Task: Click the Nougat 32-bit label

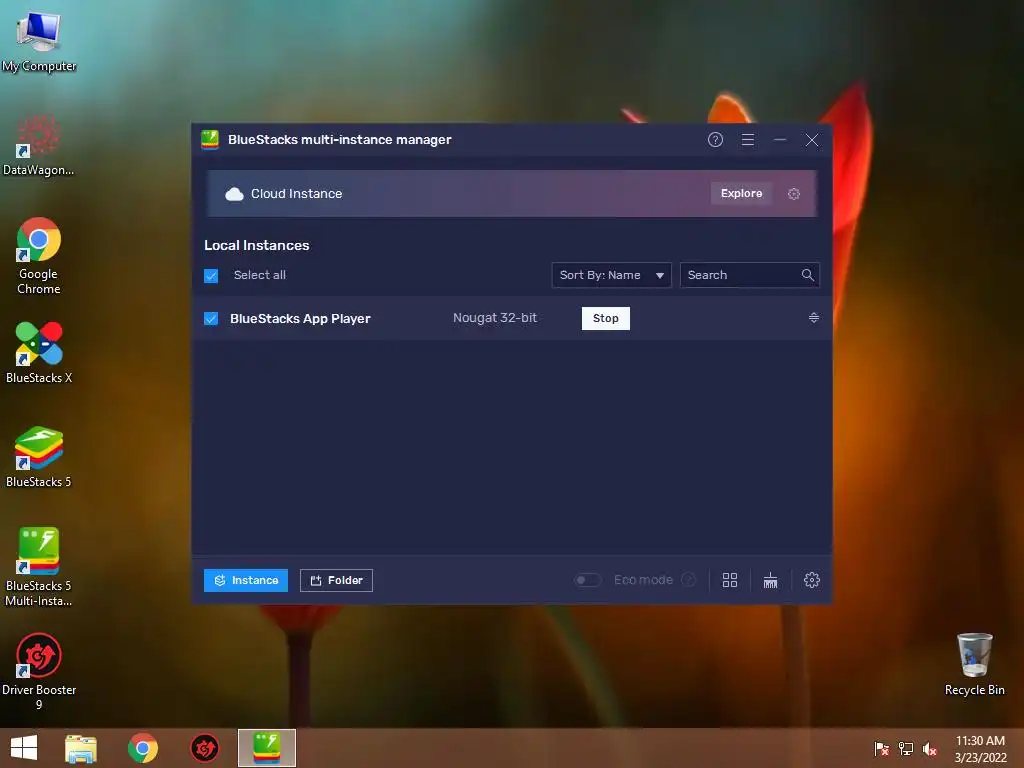Action: (x=495, y=318)
